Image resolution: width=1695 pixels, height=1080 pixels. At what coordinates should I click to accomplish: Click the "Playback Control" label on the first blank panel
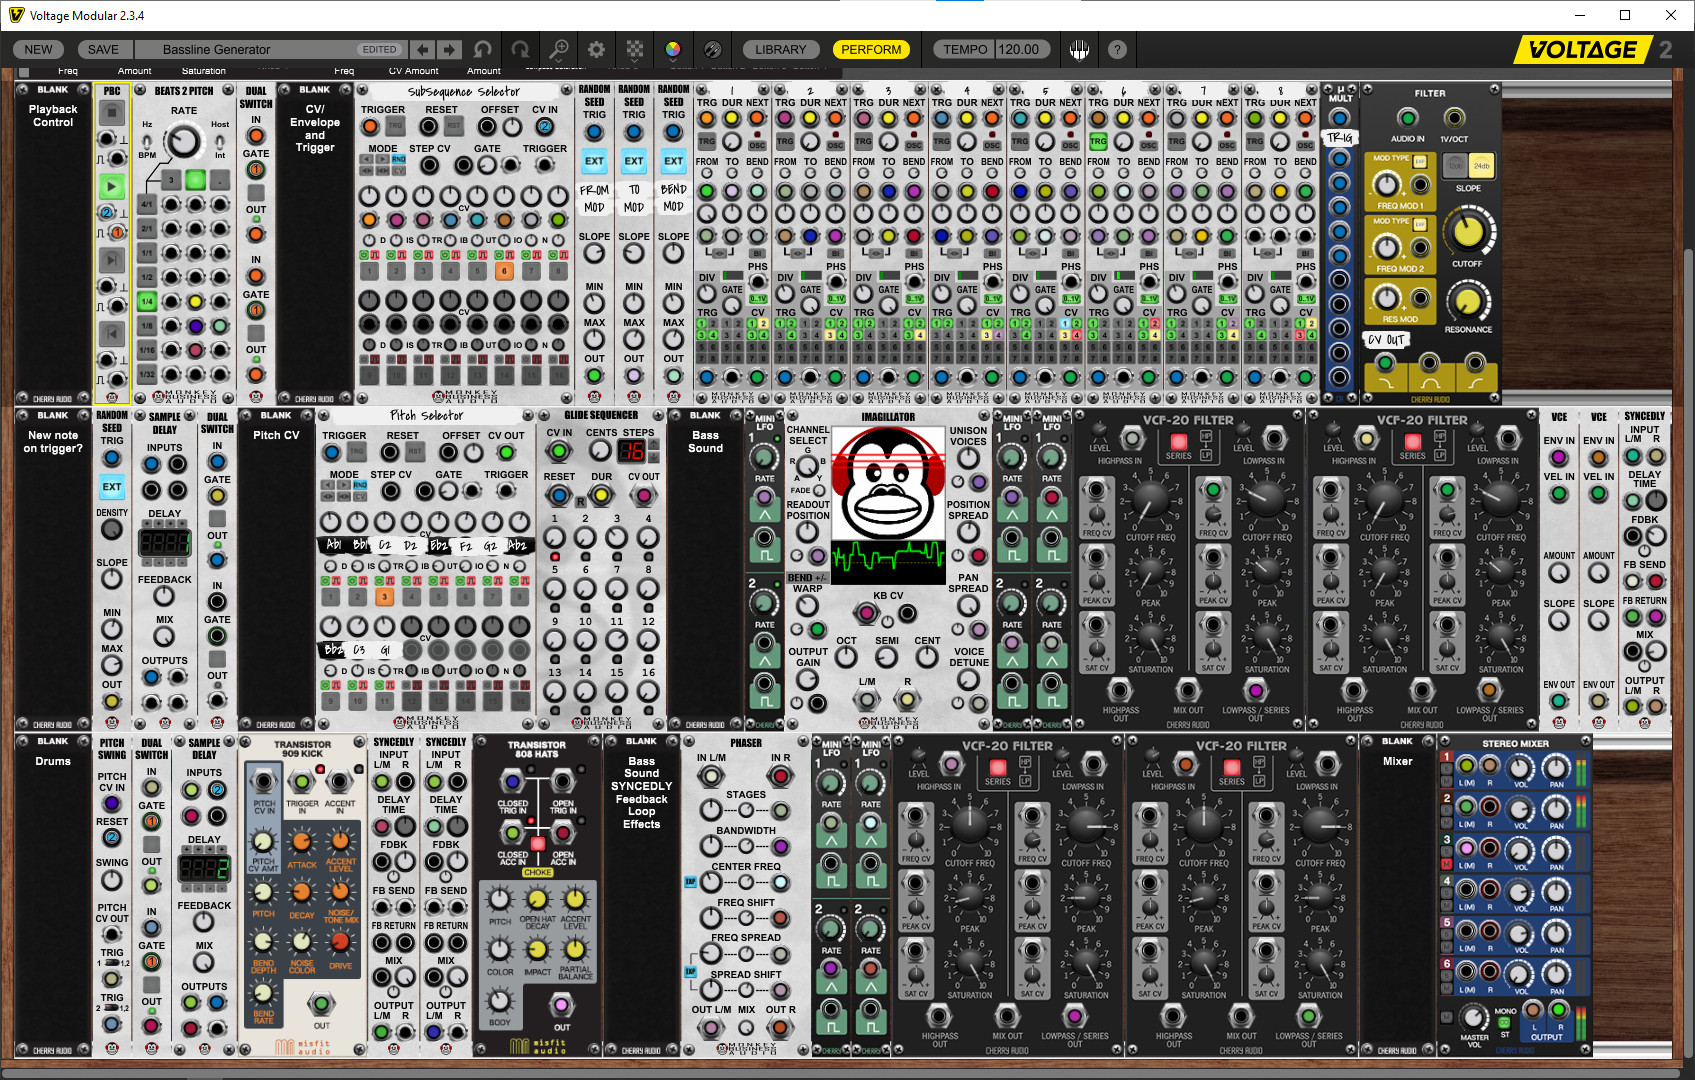53,116
